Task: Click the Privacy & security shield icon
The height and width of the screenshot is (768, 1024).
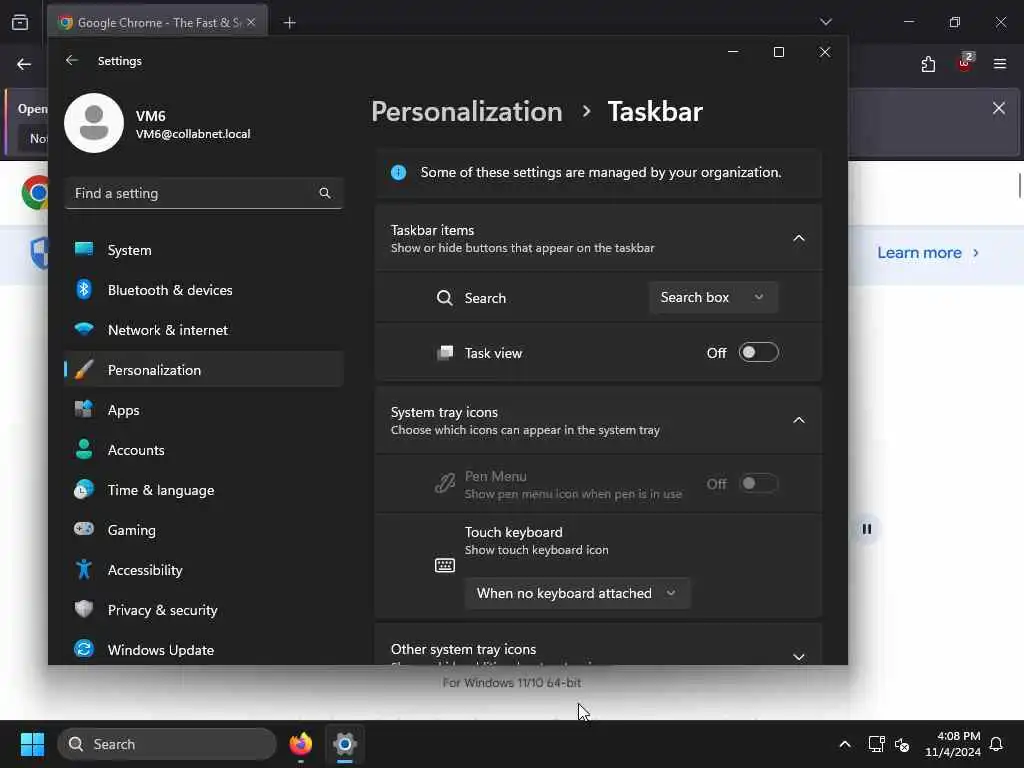Action: tap(84, 609)
